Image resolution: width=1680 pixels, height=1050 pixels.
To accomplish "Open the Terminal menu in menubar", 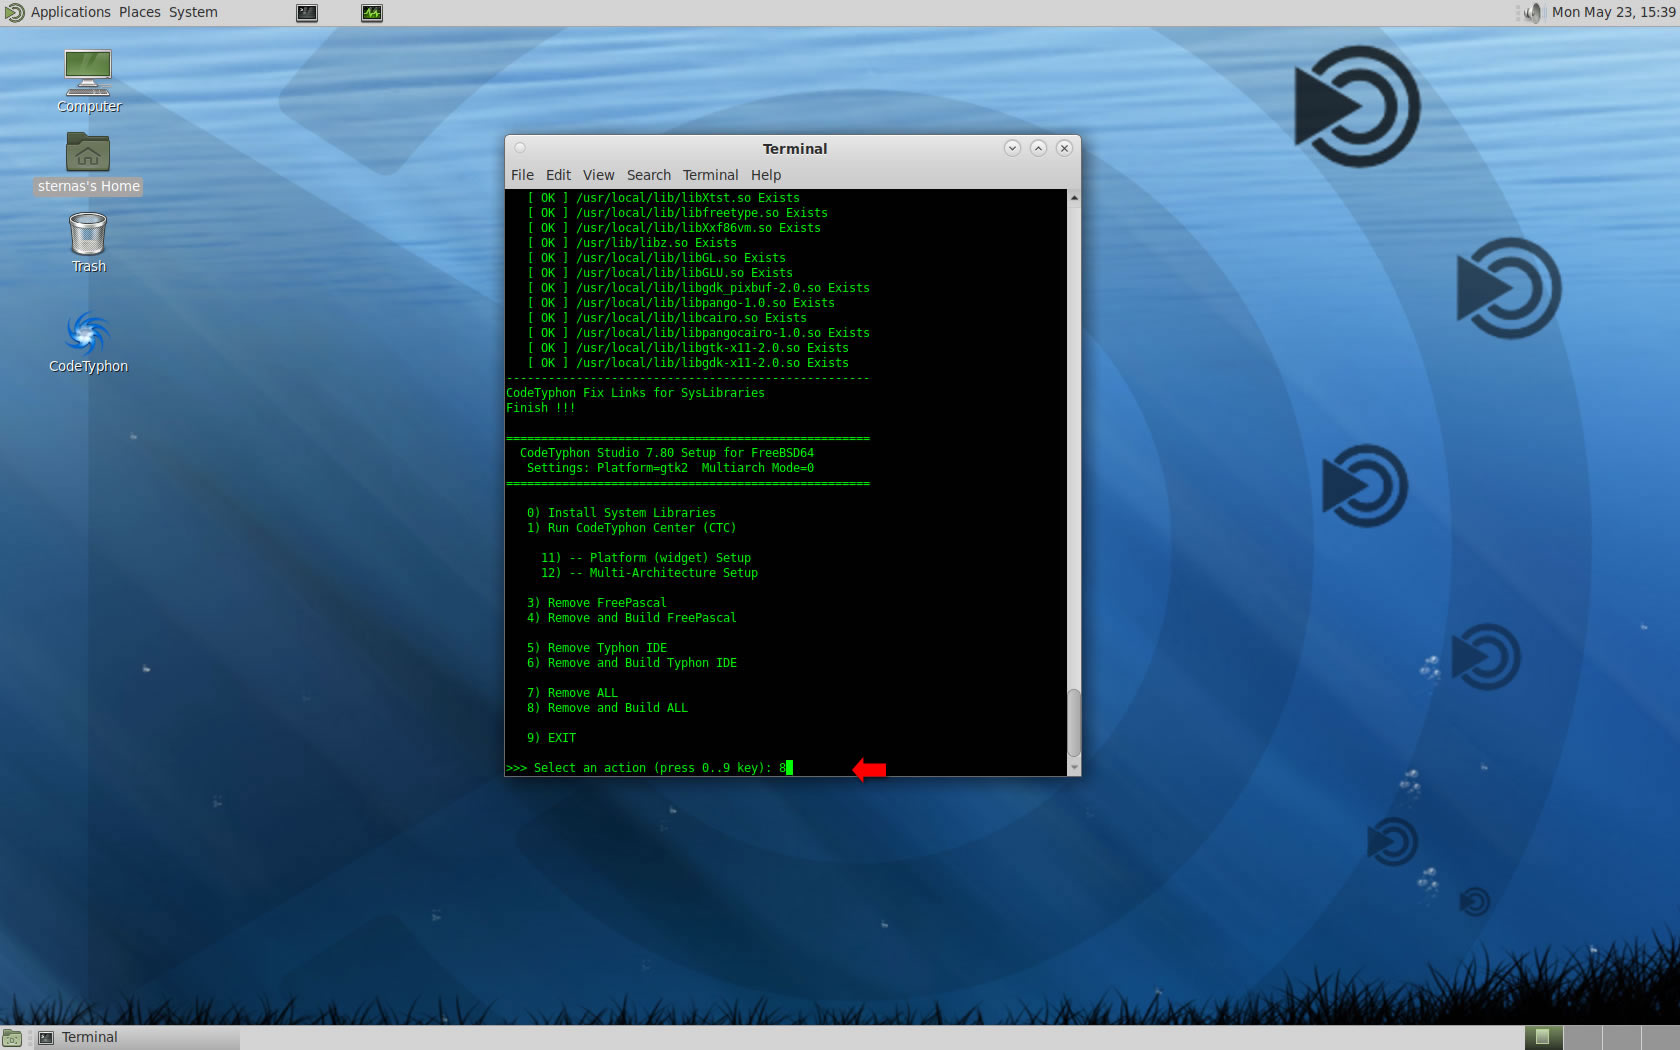I will [x=710, y=175].
